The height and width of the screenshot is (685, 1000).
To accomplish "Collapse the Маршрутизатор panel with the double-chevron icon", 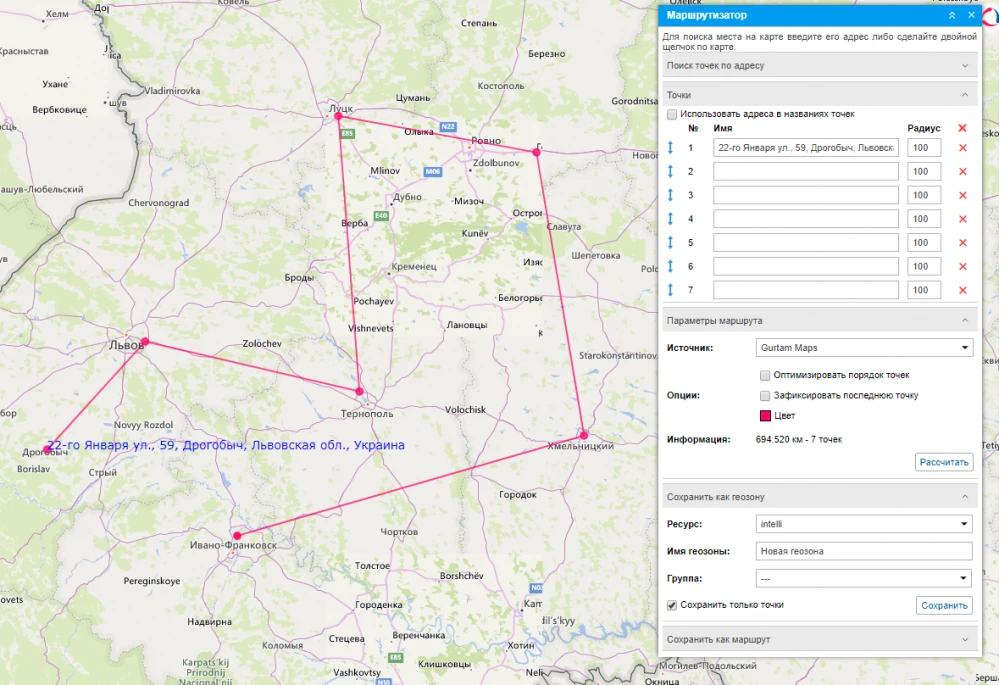I will 952,16.
